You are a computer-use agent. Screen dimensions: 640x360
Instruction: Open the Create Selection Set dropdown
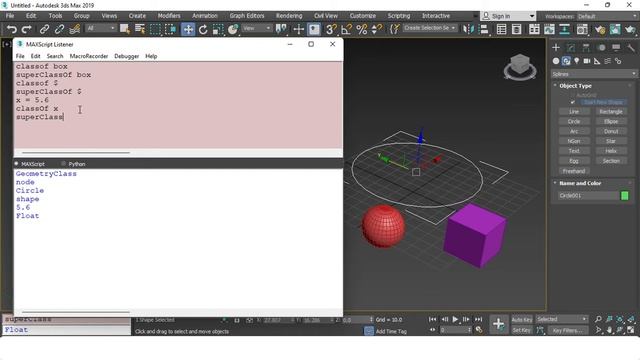coord(430,28)
